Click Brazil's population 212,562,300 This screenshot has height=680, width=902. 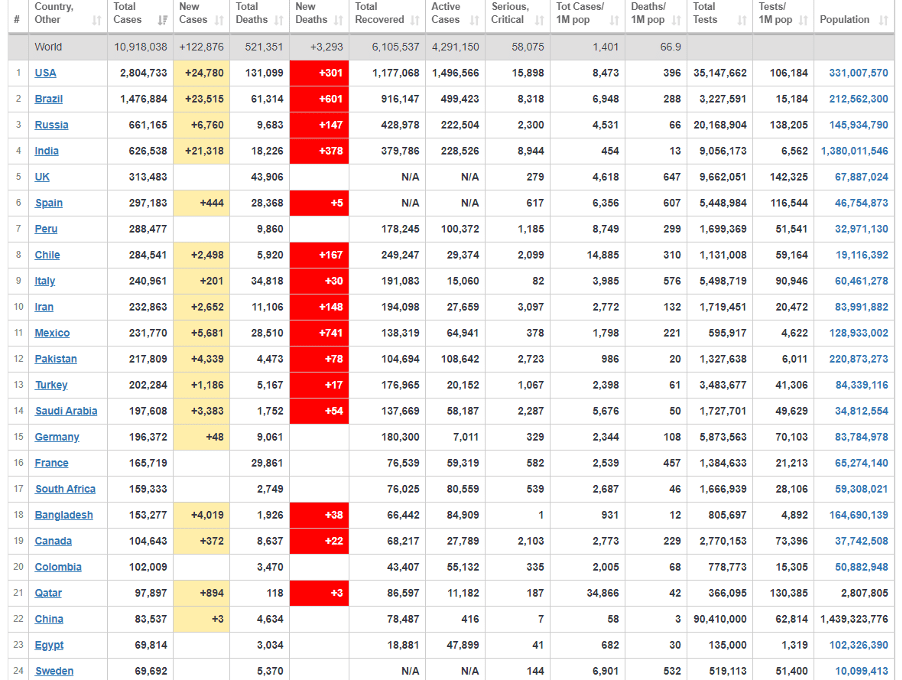click(858, 99)
